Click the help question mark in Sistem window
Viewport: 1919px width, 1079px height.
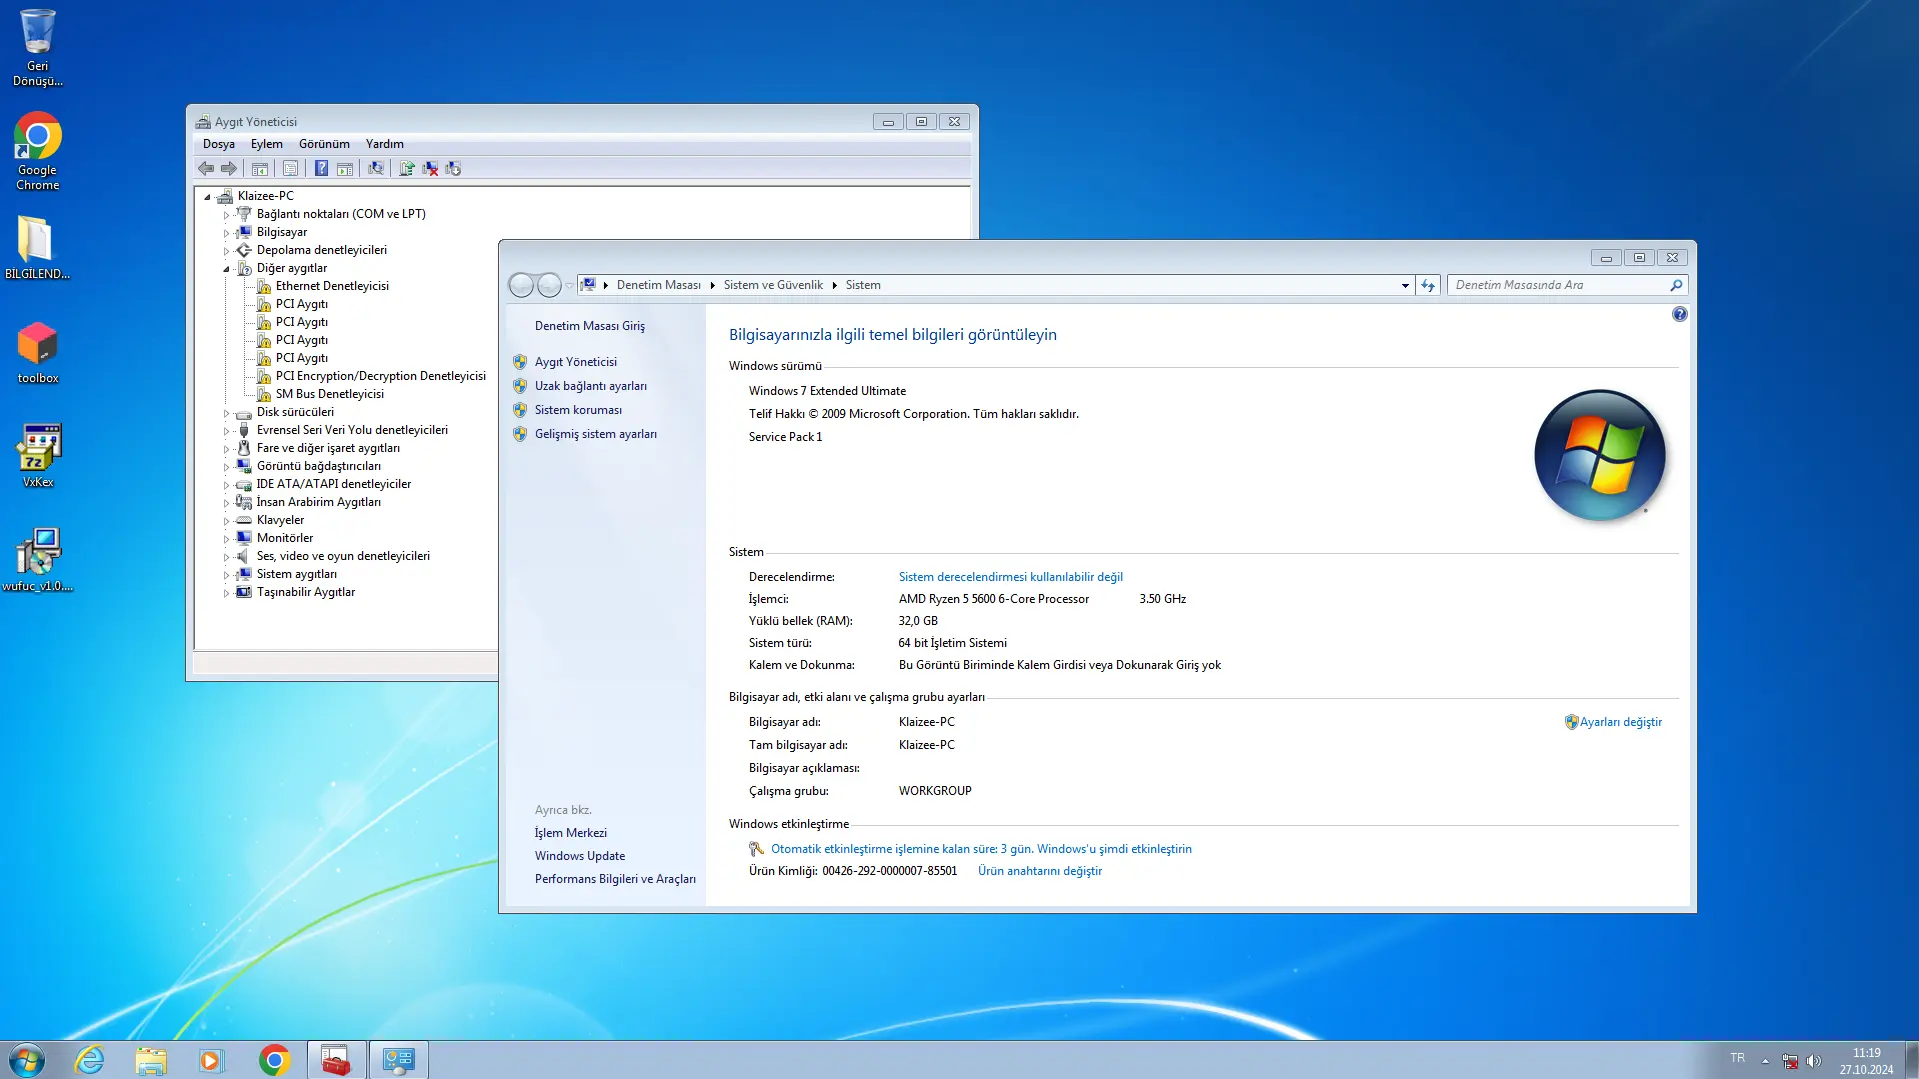[x=1679, y=314]
